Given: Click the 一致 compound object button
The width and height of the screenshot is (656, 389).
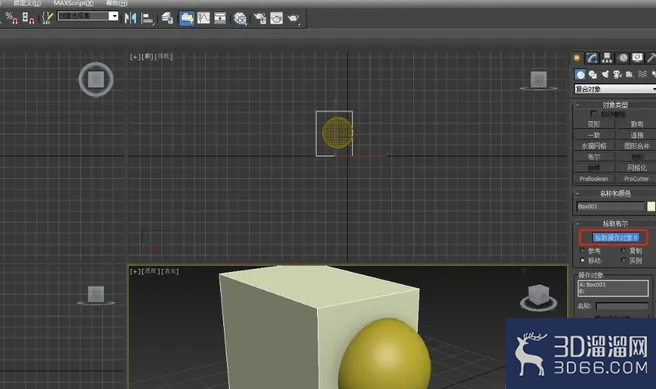Looking at the screenshot, I should click(x=594, y=135).
